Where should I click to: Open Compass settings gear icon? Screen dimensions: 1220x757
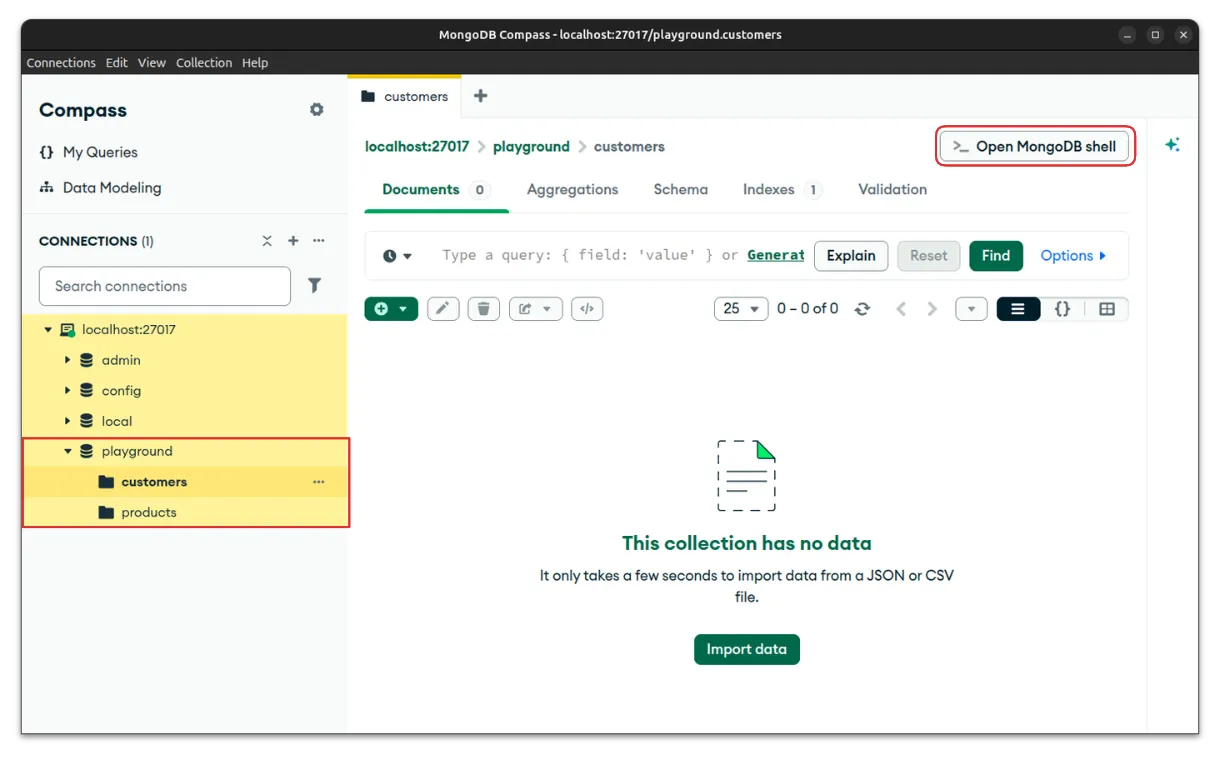(317, 110)
